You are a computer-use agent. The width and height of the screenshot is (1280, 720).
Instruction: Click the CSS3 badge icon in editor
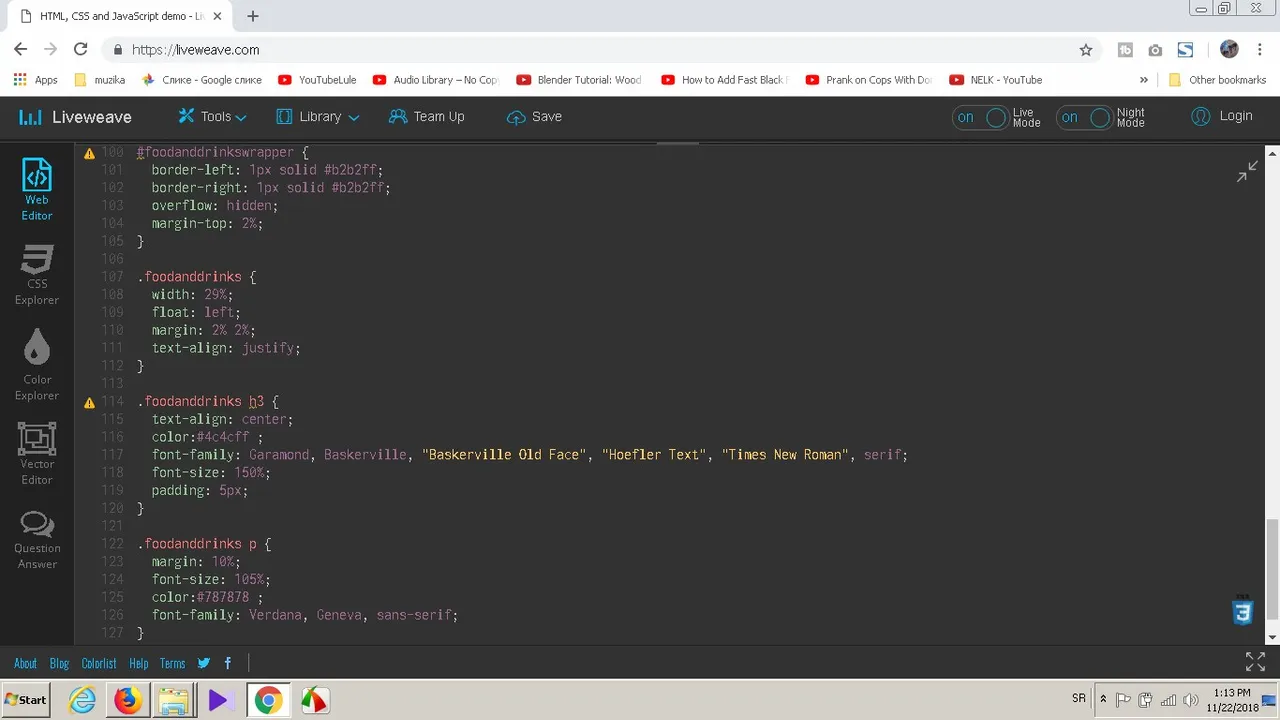point(1242,610)
